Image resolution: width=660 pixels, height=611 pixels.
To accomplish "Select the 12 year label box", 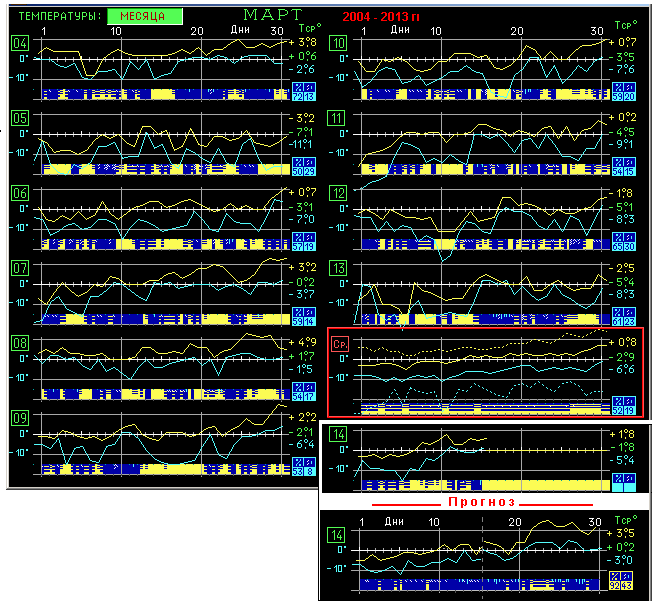I will click(340, 193).
